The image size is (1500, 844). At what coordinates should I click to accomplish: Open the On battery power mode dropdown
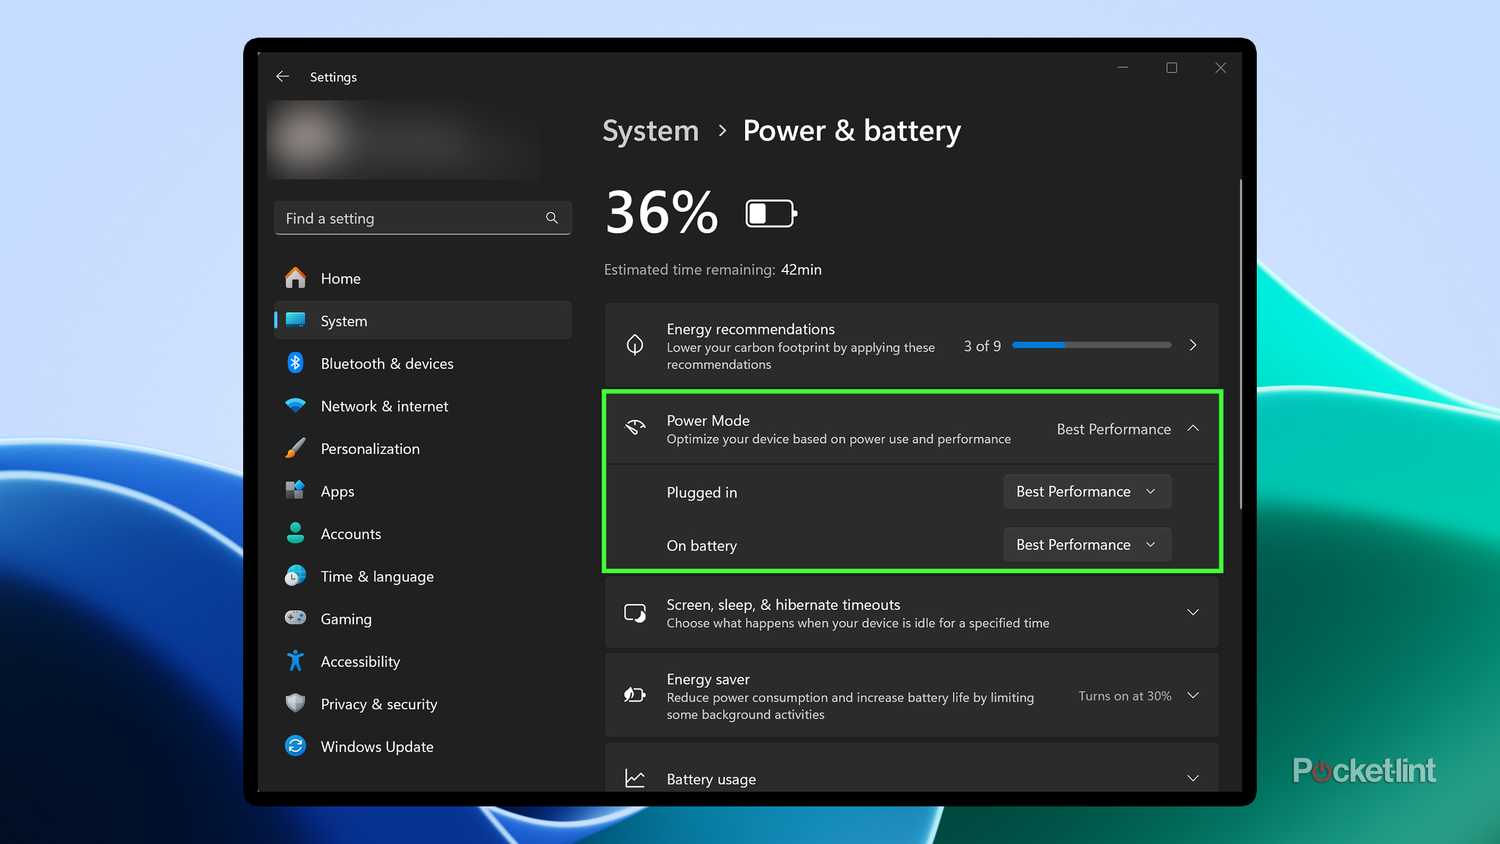click(1086, 544)
